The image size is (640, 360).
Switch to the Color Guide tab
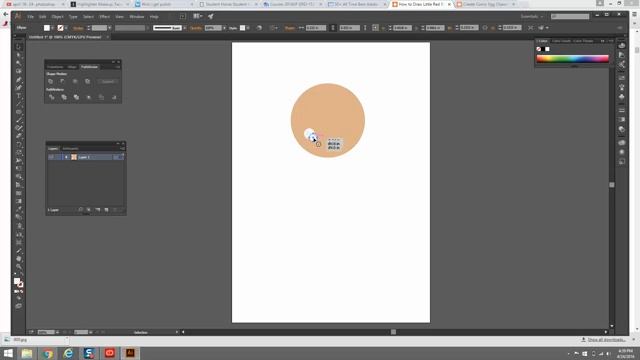tap(561, 41)
